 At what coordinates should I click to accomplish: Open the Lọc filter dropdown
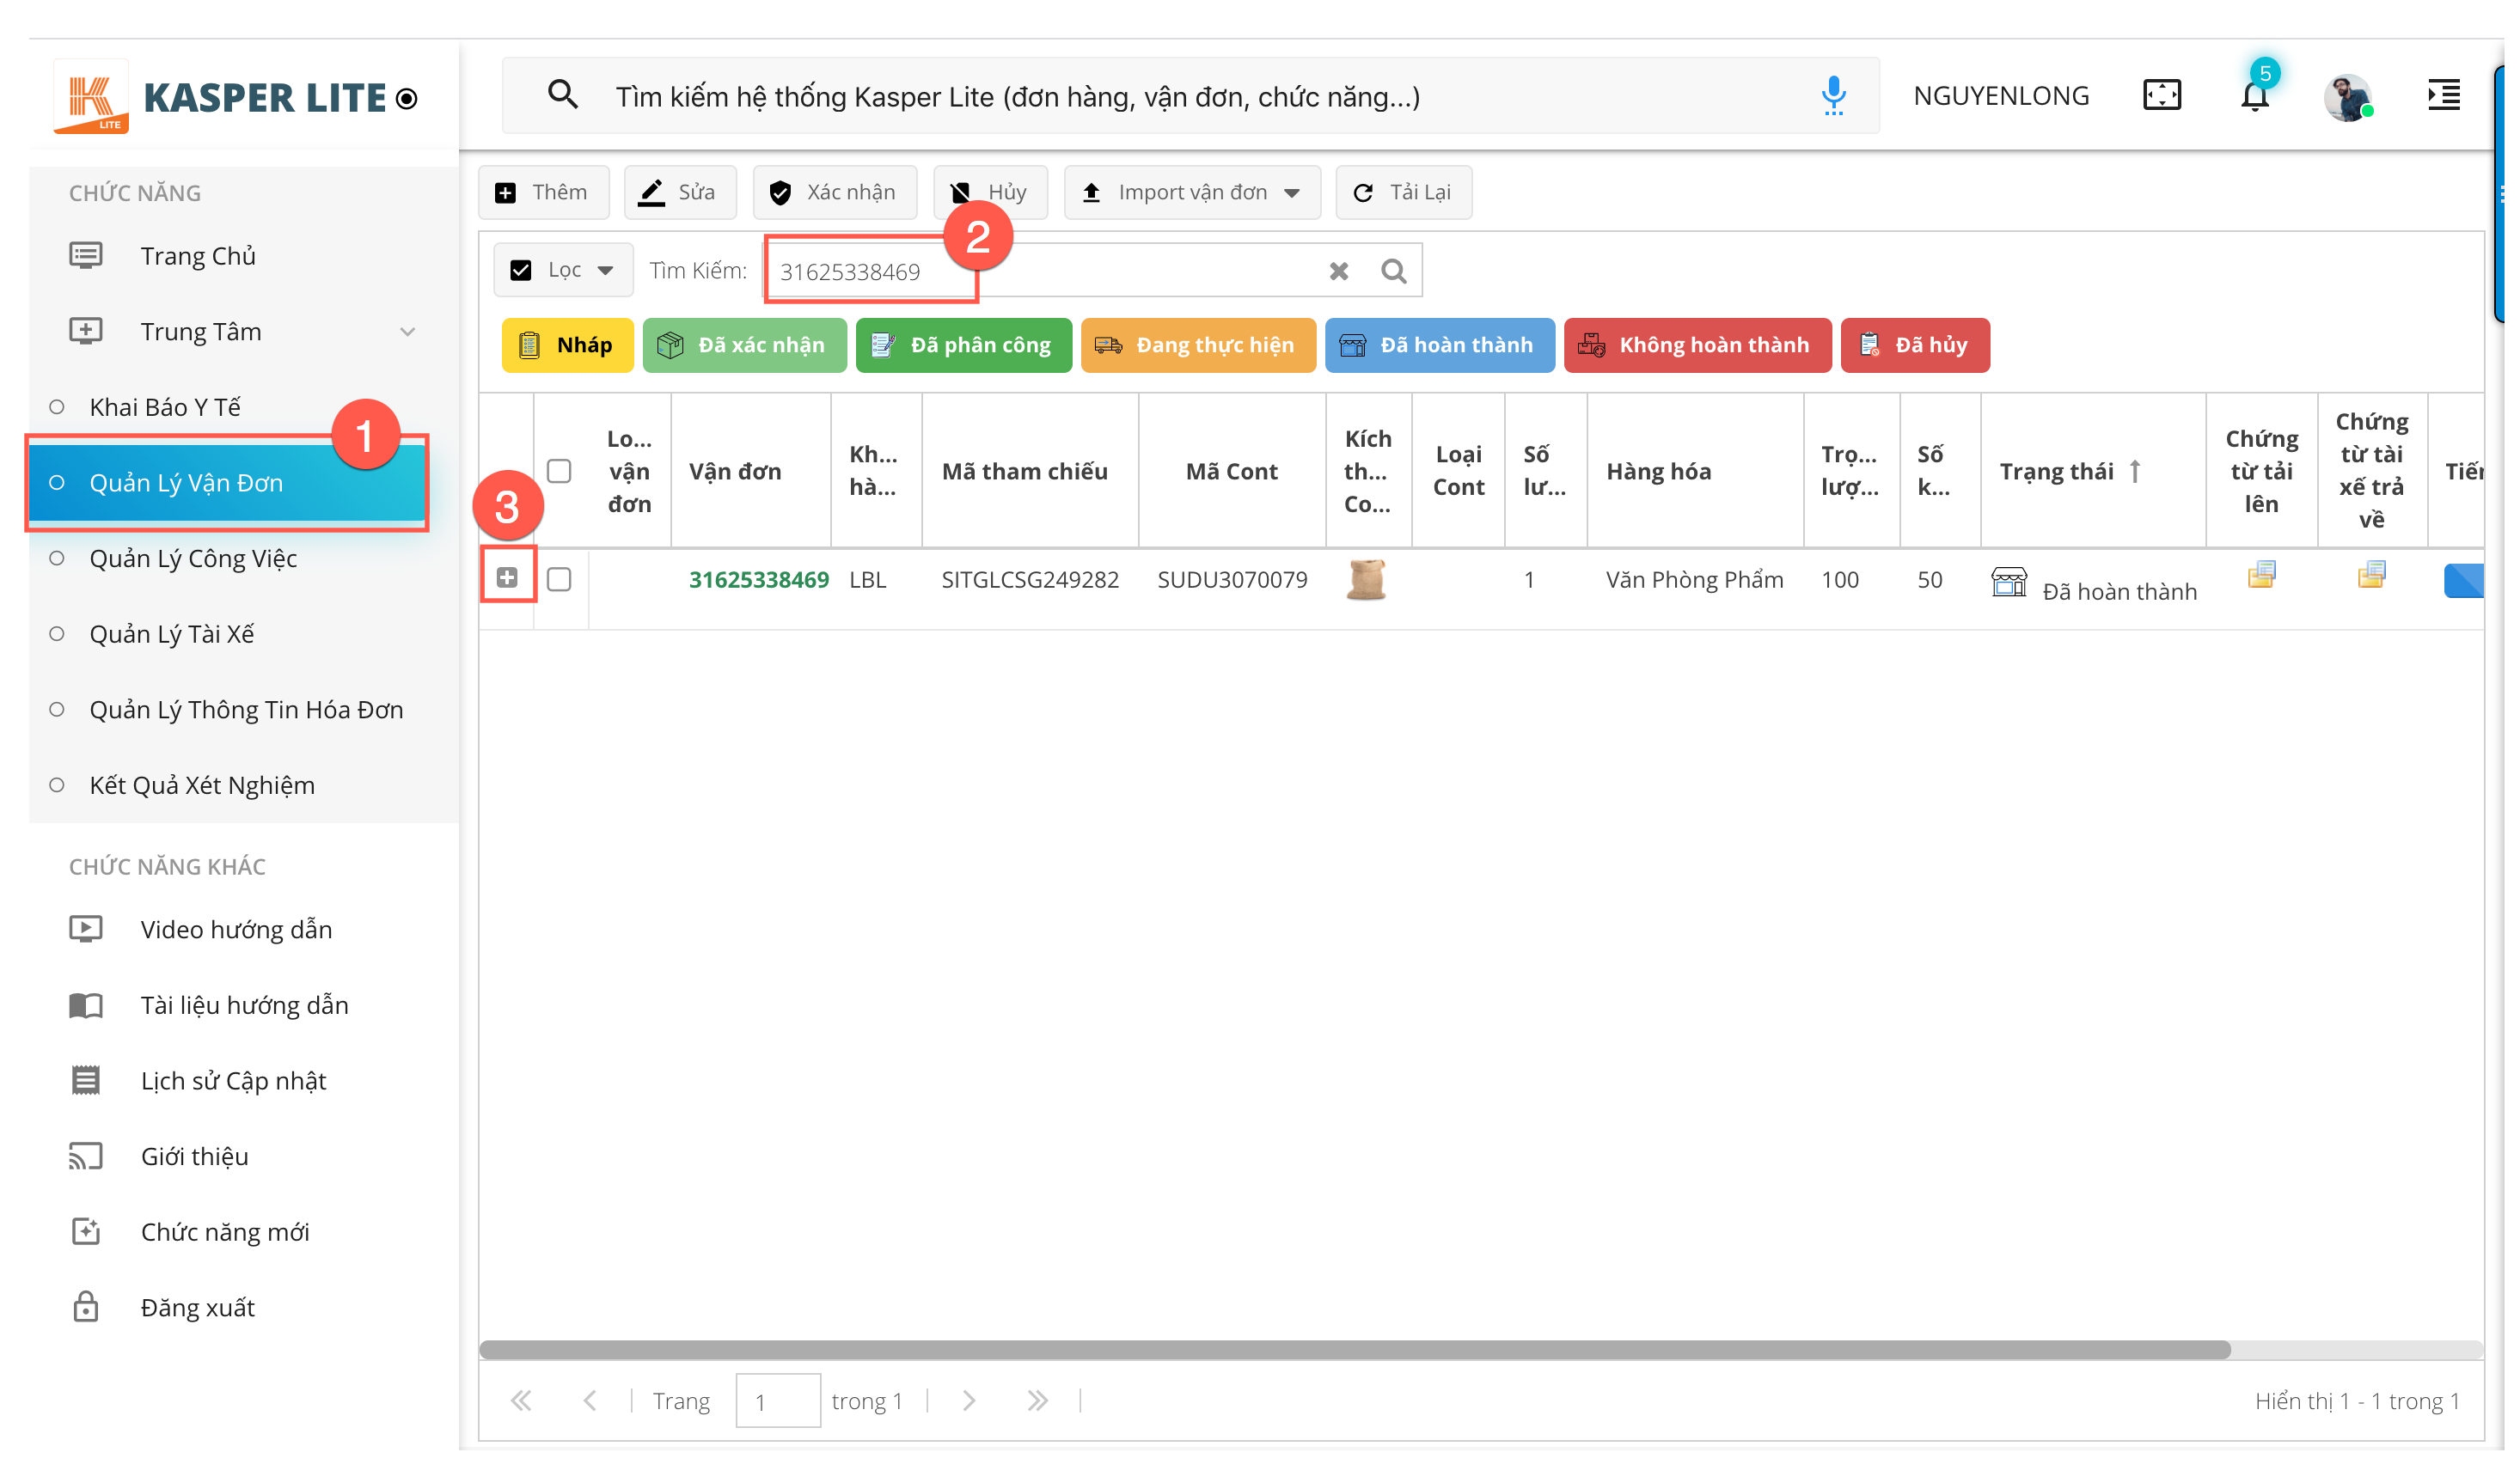point(564,270)
